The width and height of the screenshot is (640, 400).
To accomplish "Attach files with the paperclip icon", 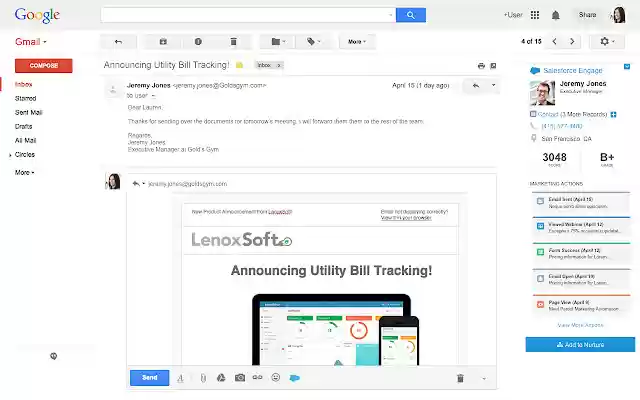I will (x=203, y=378).
